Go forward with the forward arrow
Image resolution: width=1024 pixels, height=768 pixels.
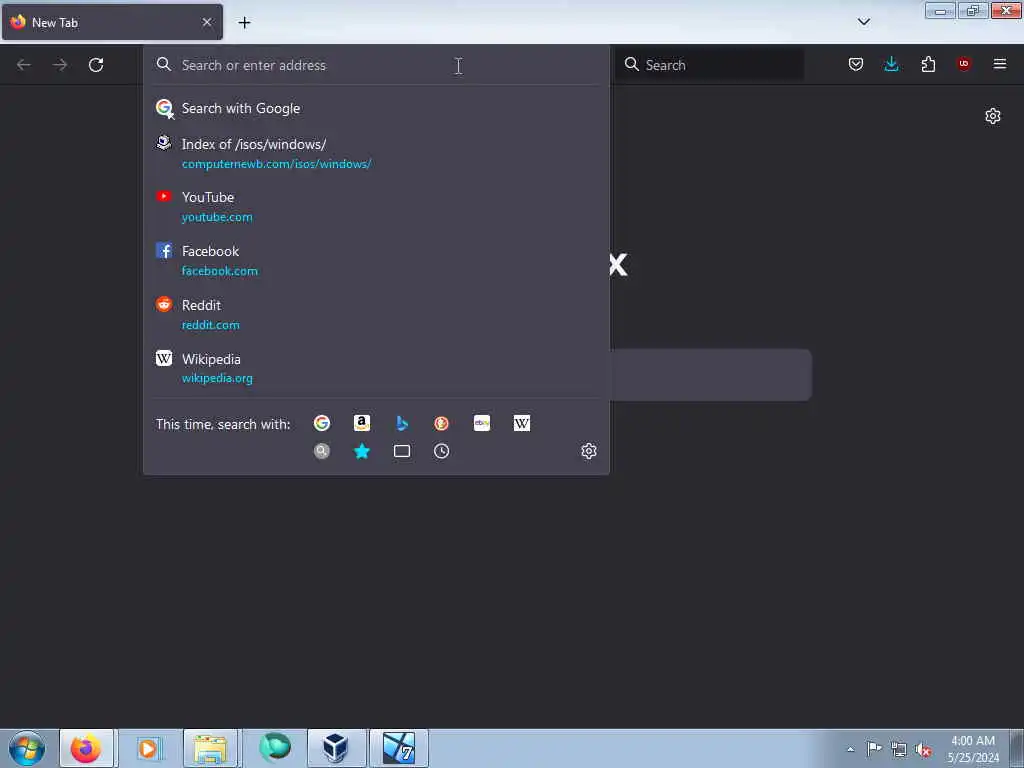60,65
